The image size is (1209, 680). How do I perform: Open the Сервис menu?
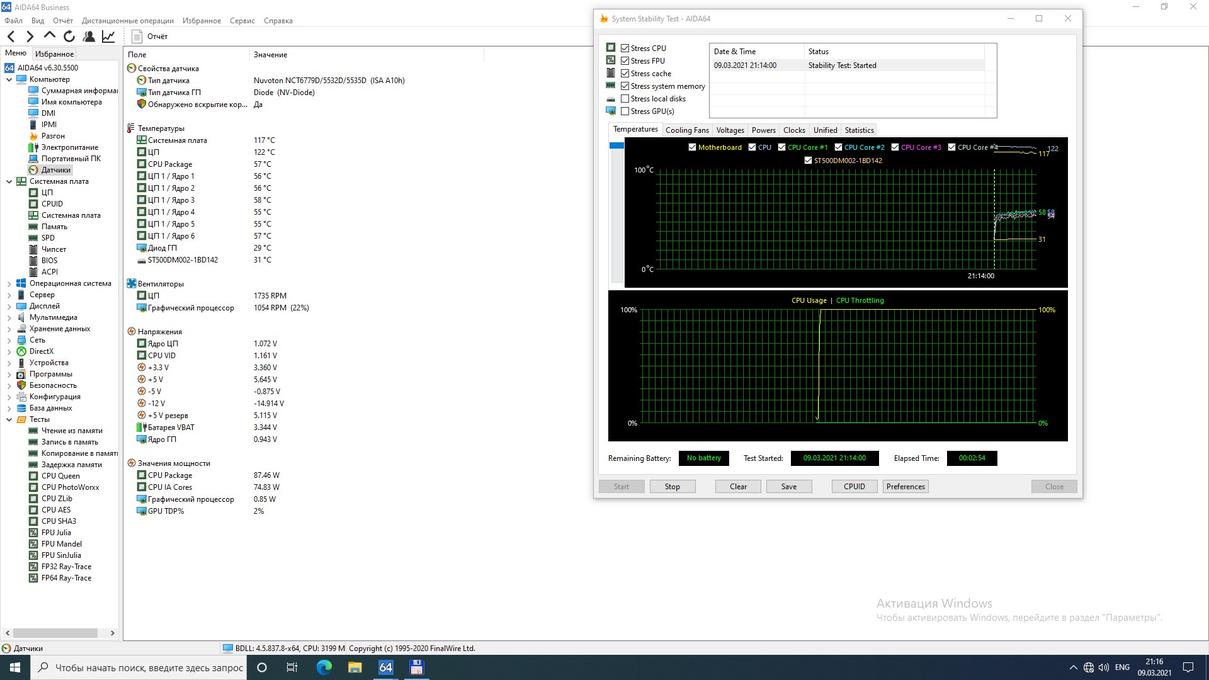click(242, 20)
